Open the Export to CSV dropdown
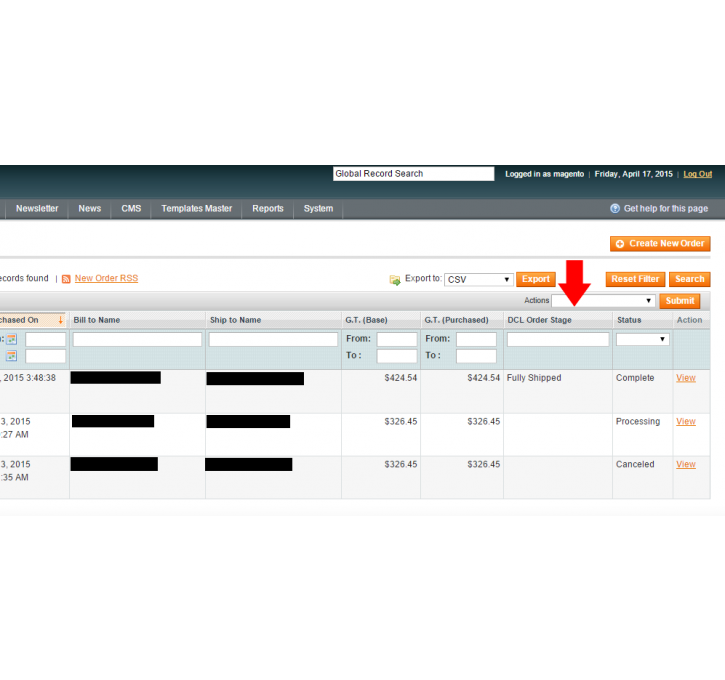 coord(479,279)
